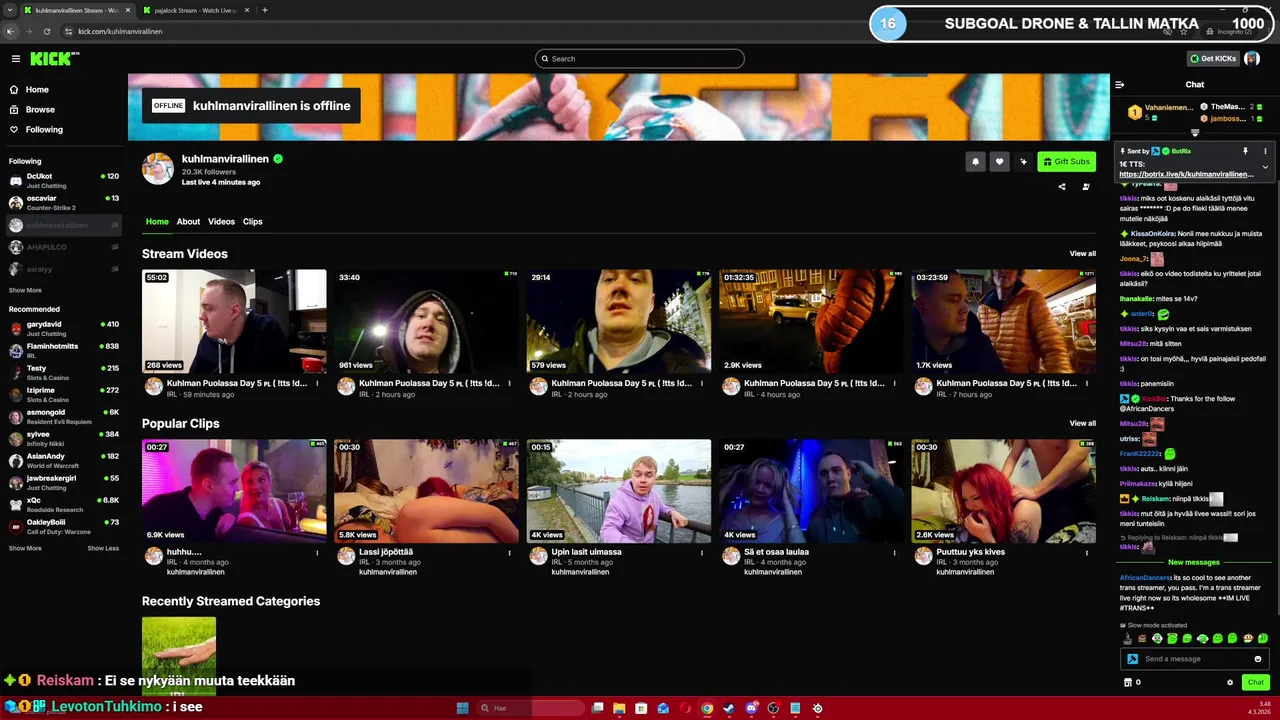This screenshot has height=720, width=1280.
Task: Open the Puuttuu yks kives clip title
Action: 970,552
